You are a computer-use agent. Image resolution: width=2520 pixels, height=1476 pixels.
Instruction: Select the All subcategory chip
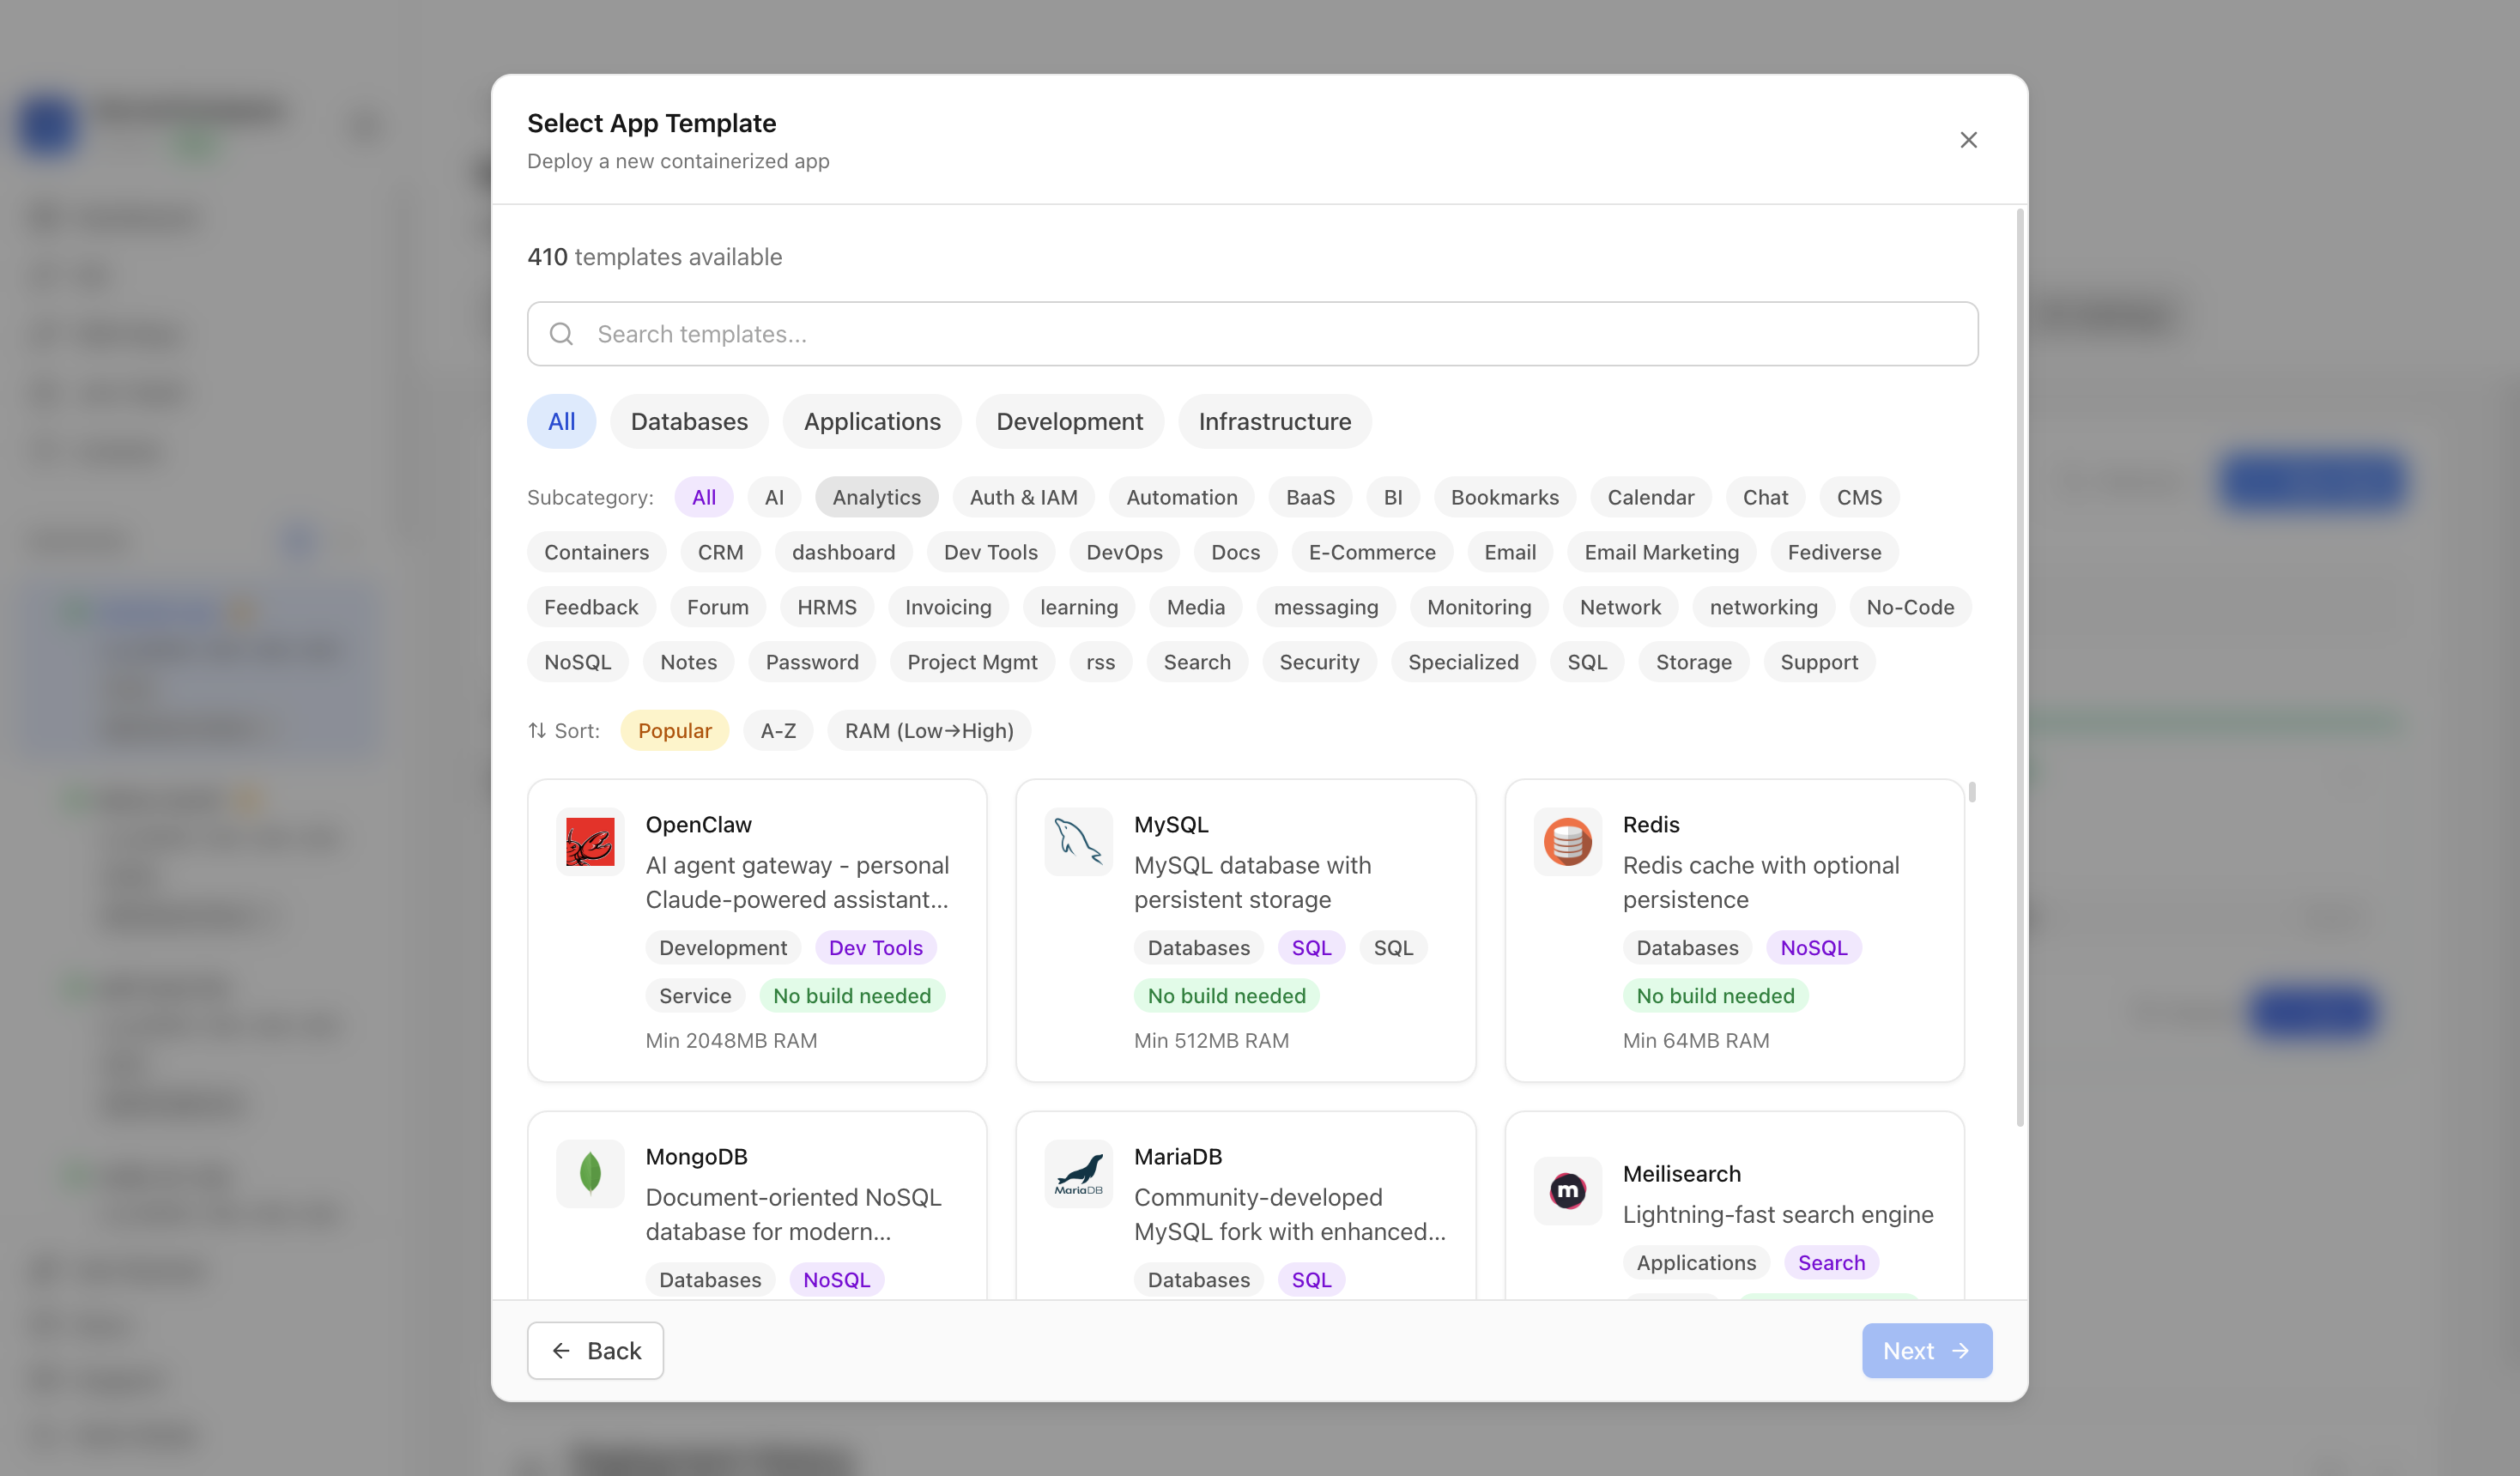(x=704, y=497)
